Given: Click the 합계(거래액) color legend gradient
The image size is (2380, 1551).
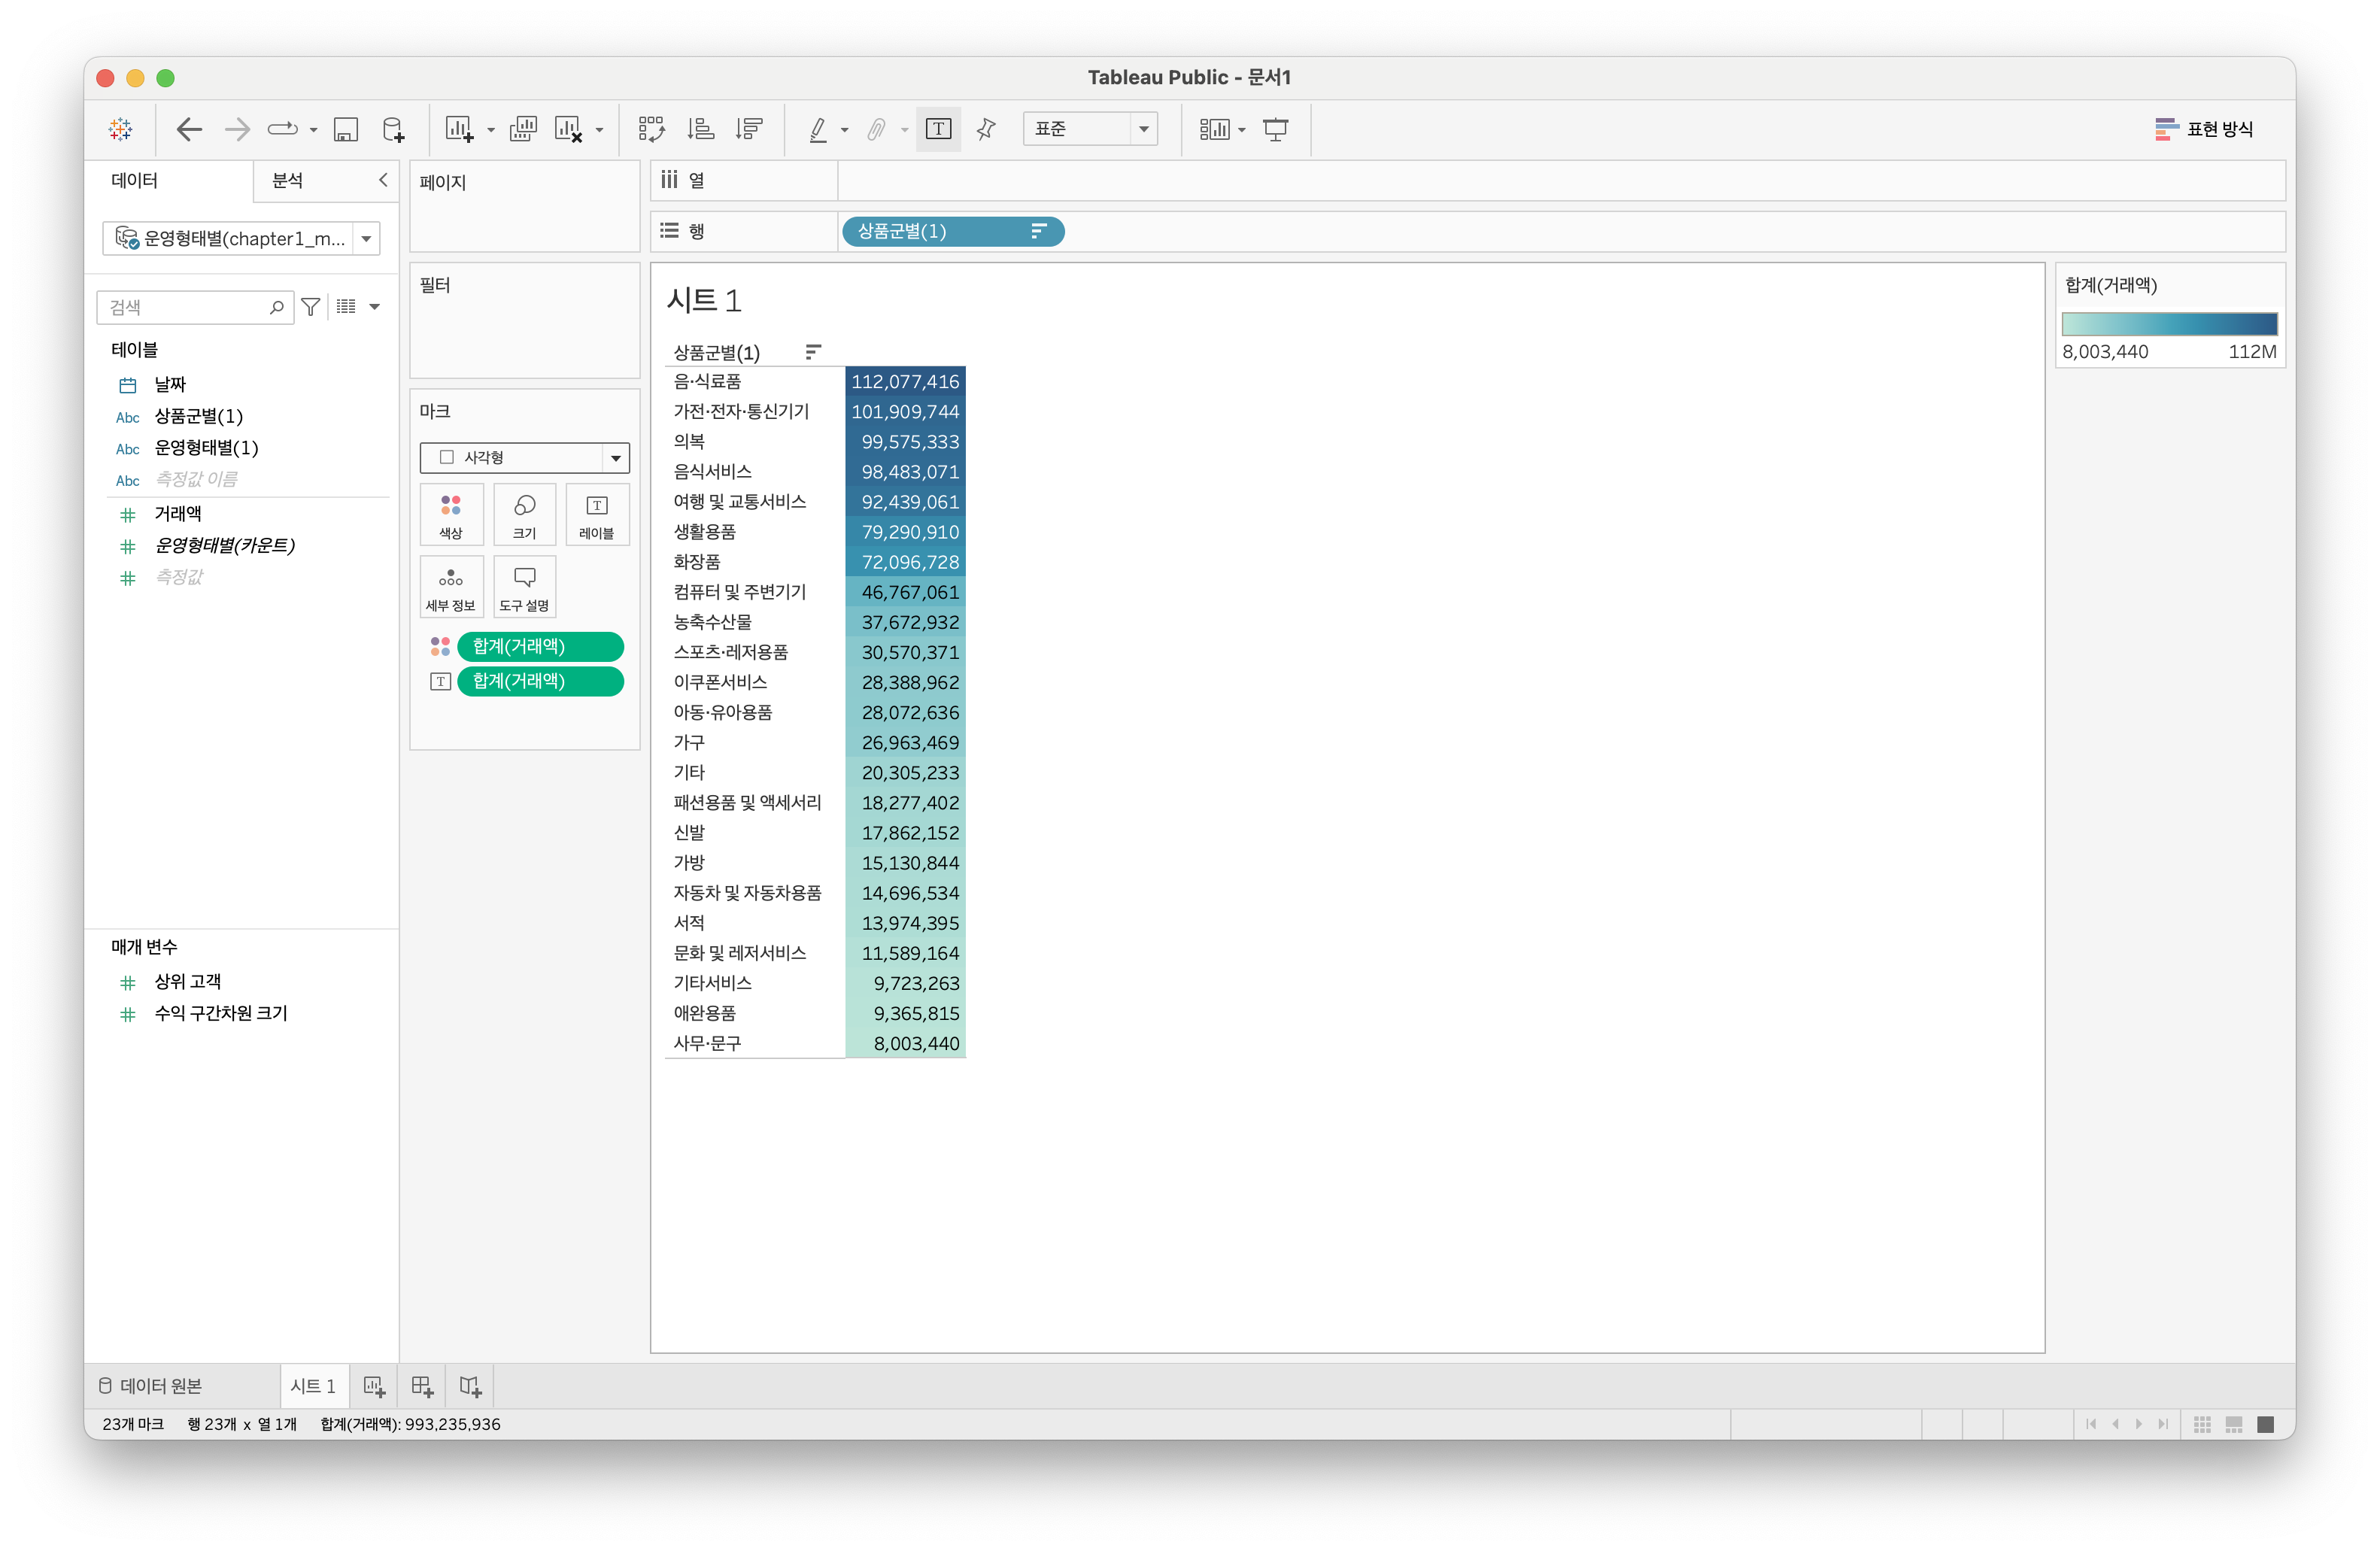Looking at the screenshot, I should click(2169, 324).
